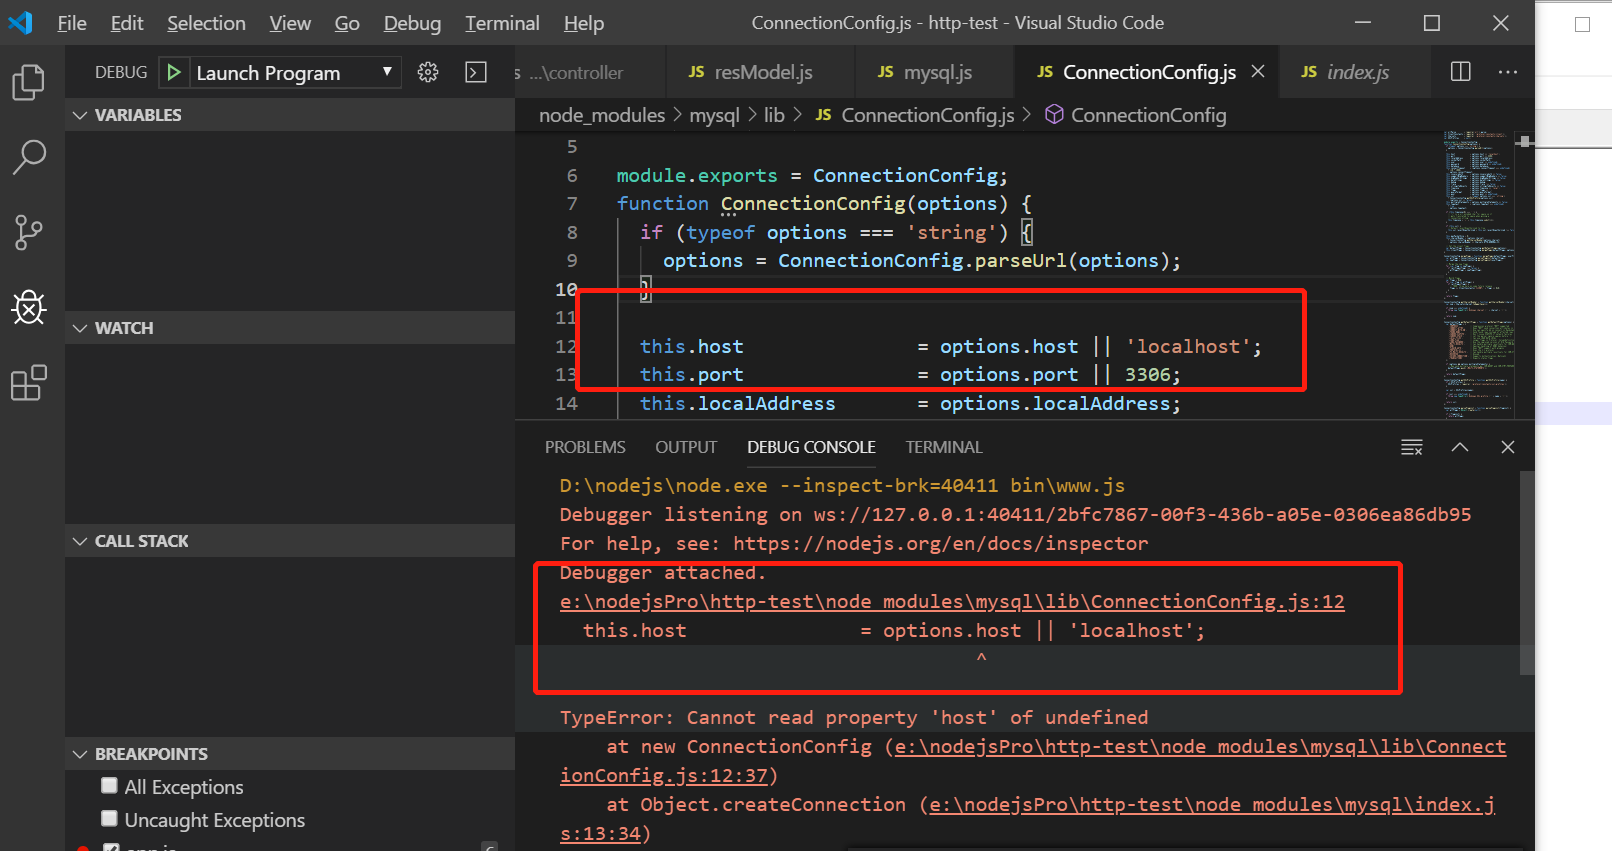Toggle Uncaught Exceptions breakpoint checkbox
Screen dimensions: 1612x851
point(110,819)
